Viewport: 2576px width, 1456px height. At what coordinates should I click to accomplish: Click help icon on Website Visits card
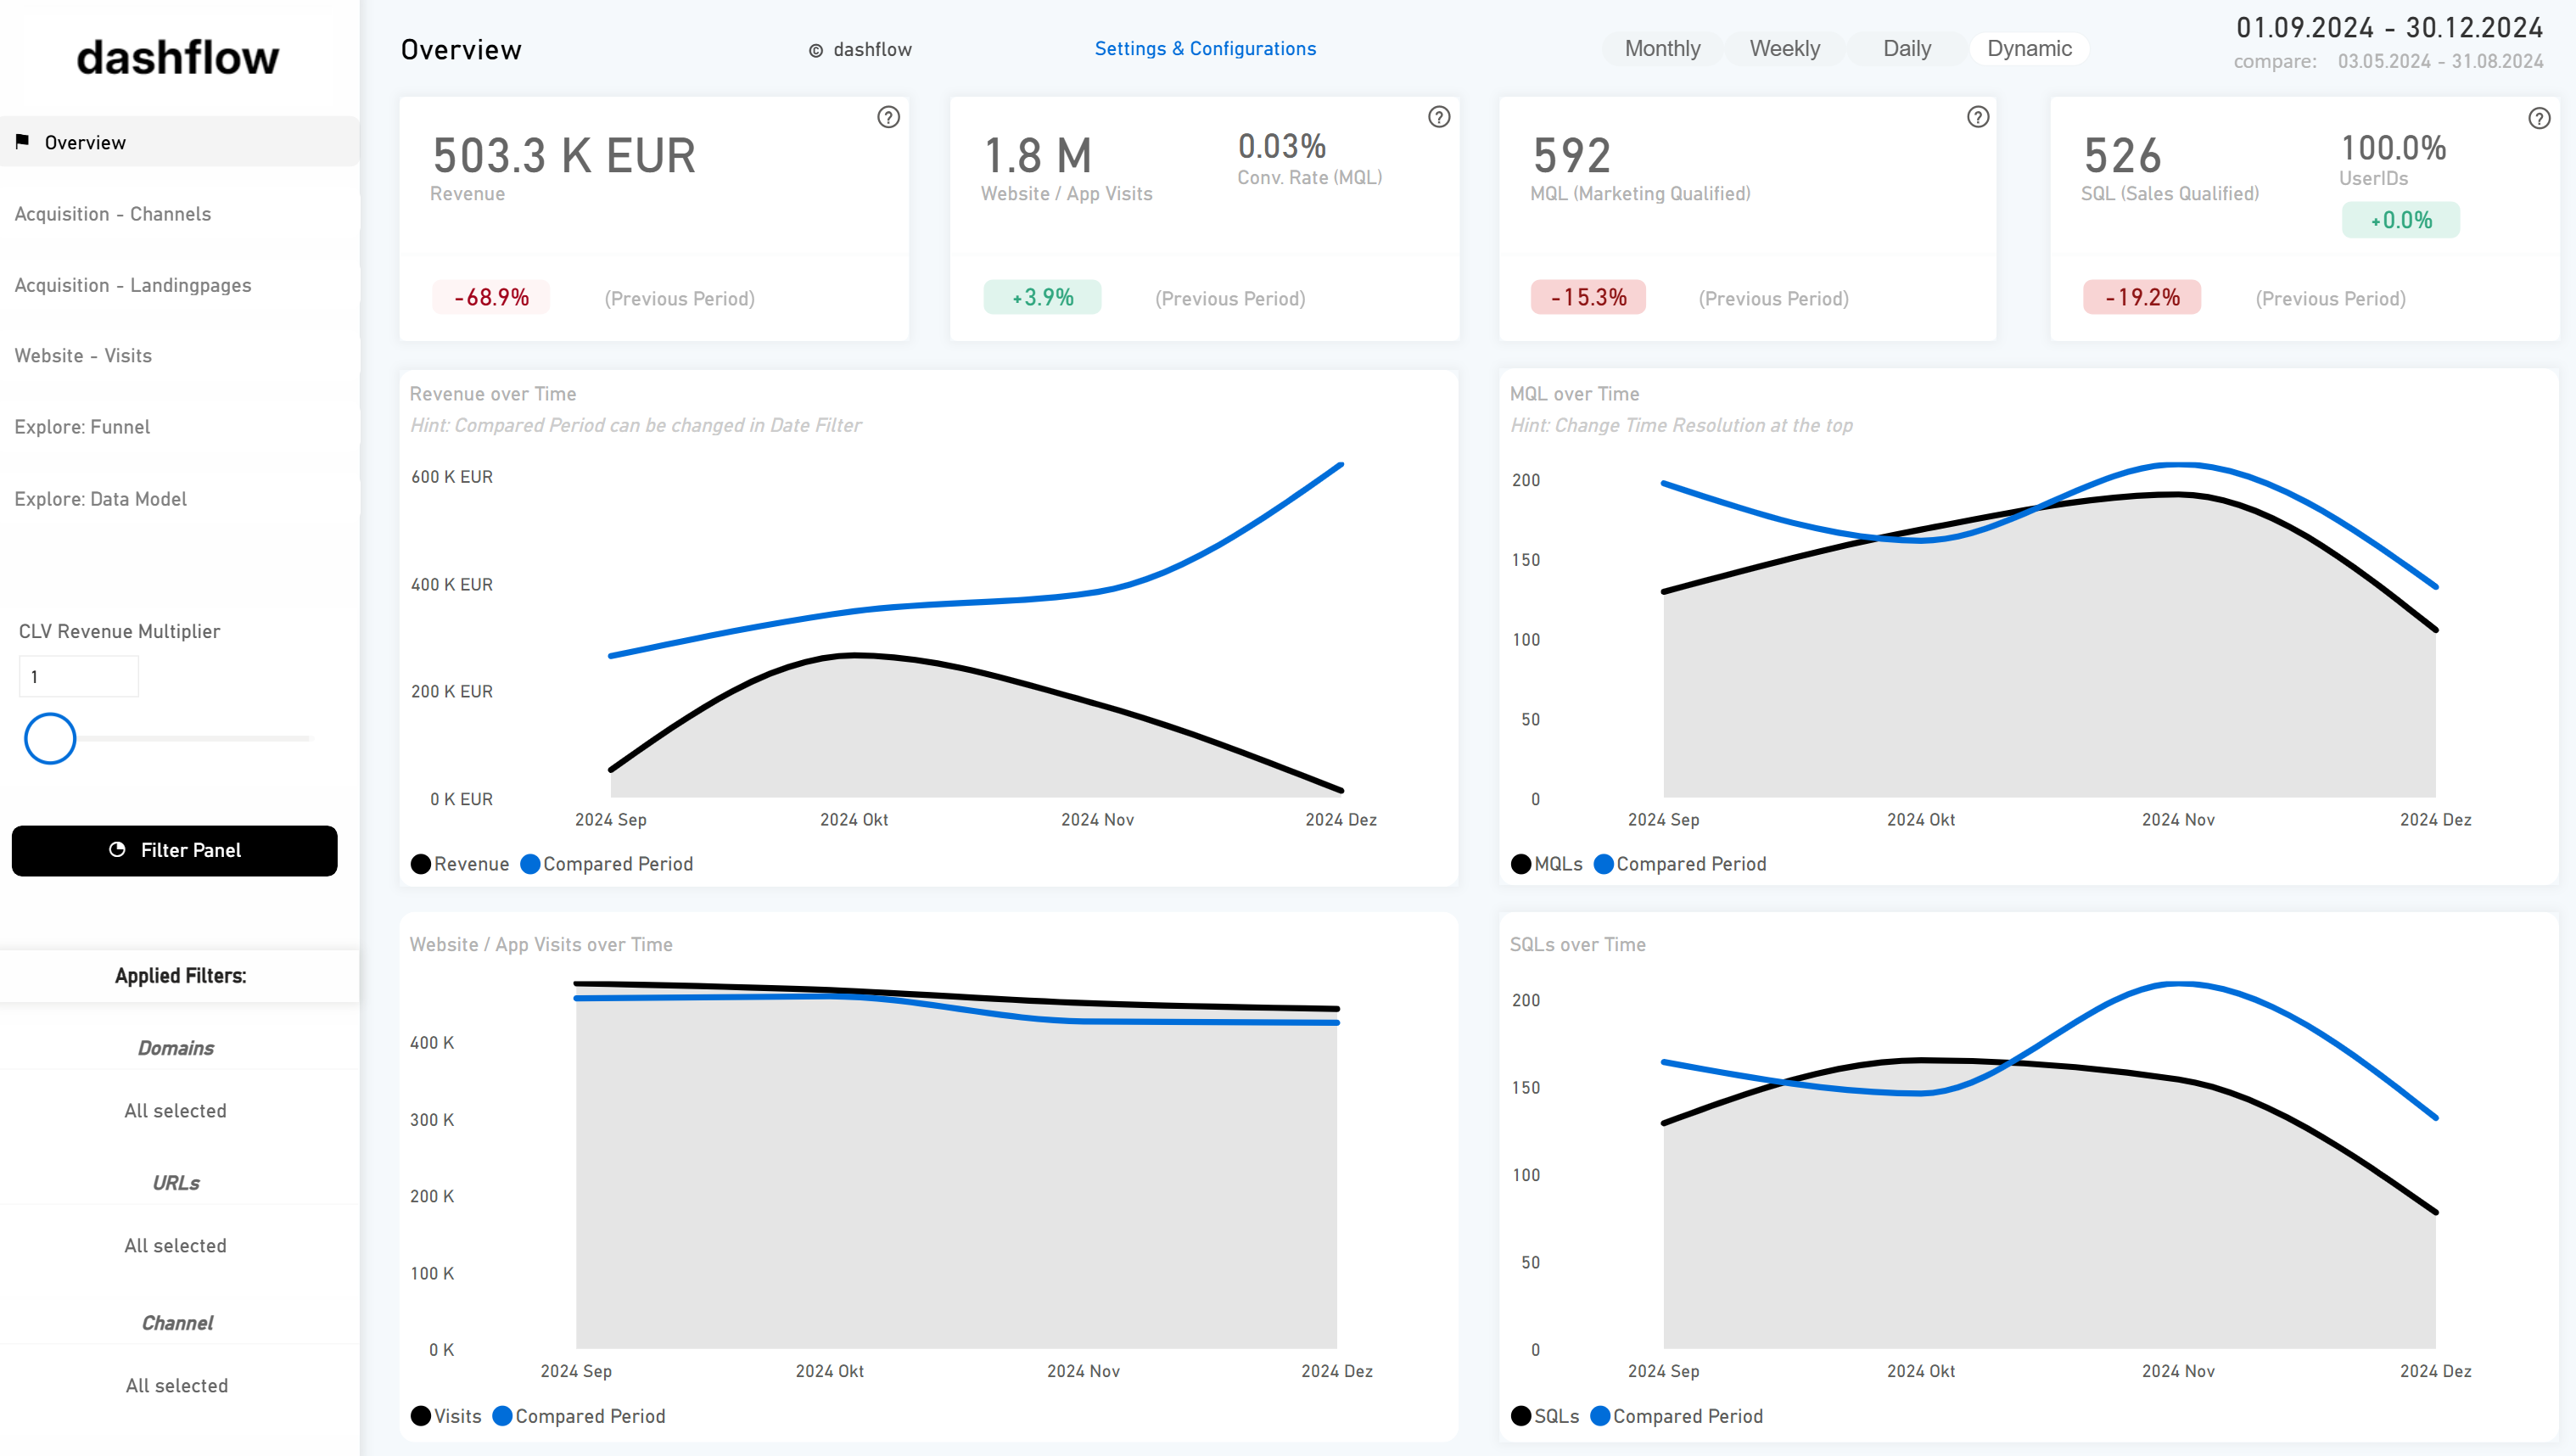point(1438,117)
